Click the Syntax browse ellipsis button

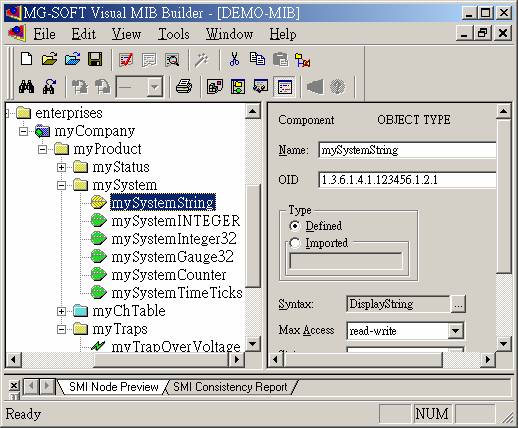(458, 304)
